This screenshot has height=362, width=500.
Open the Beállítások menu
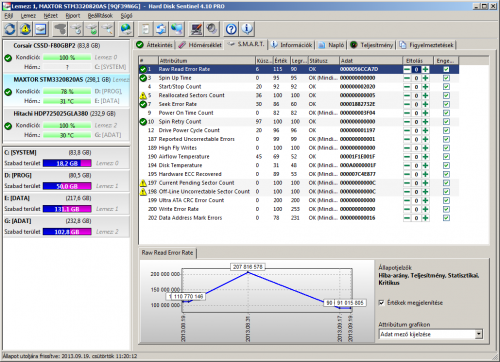tap(100, 16)
